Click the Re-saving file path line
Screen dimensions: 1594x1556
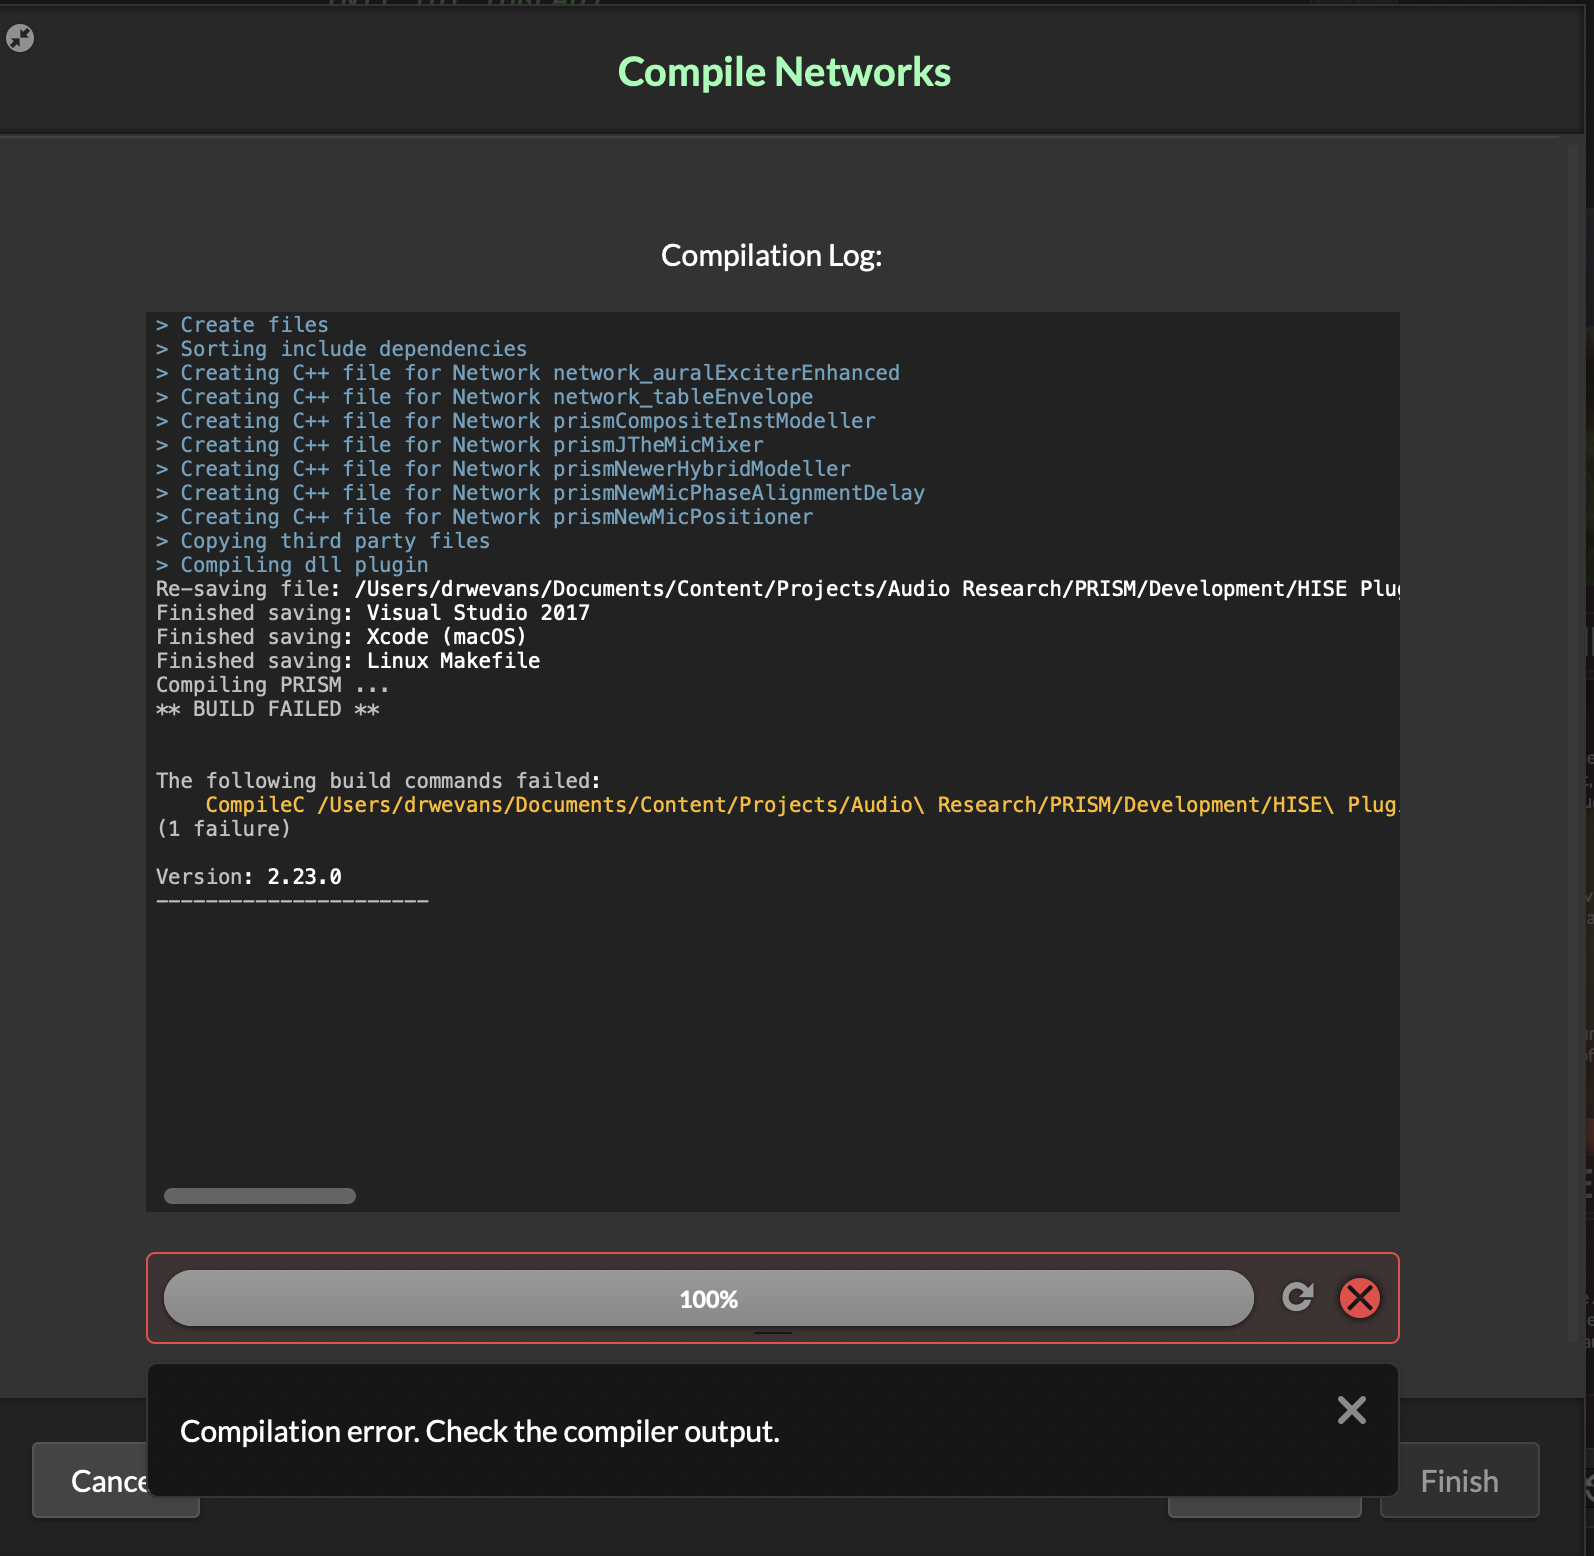pos(778,589)
